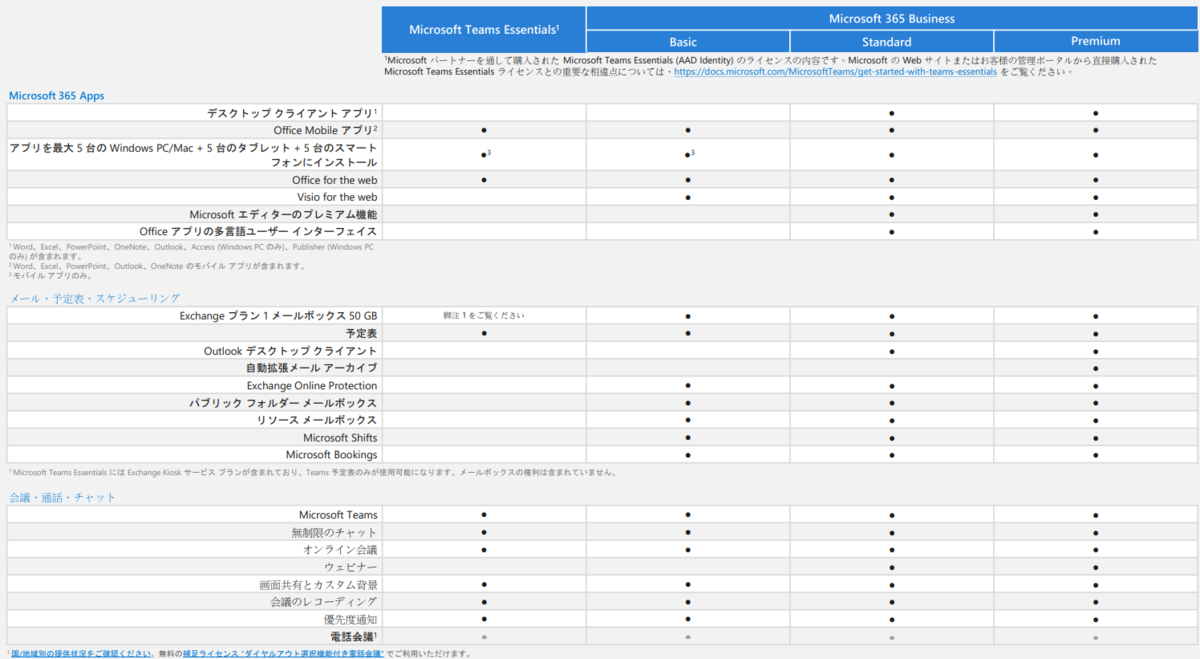Select the Microsoft Teams Essentials column header

coord(483,29)
